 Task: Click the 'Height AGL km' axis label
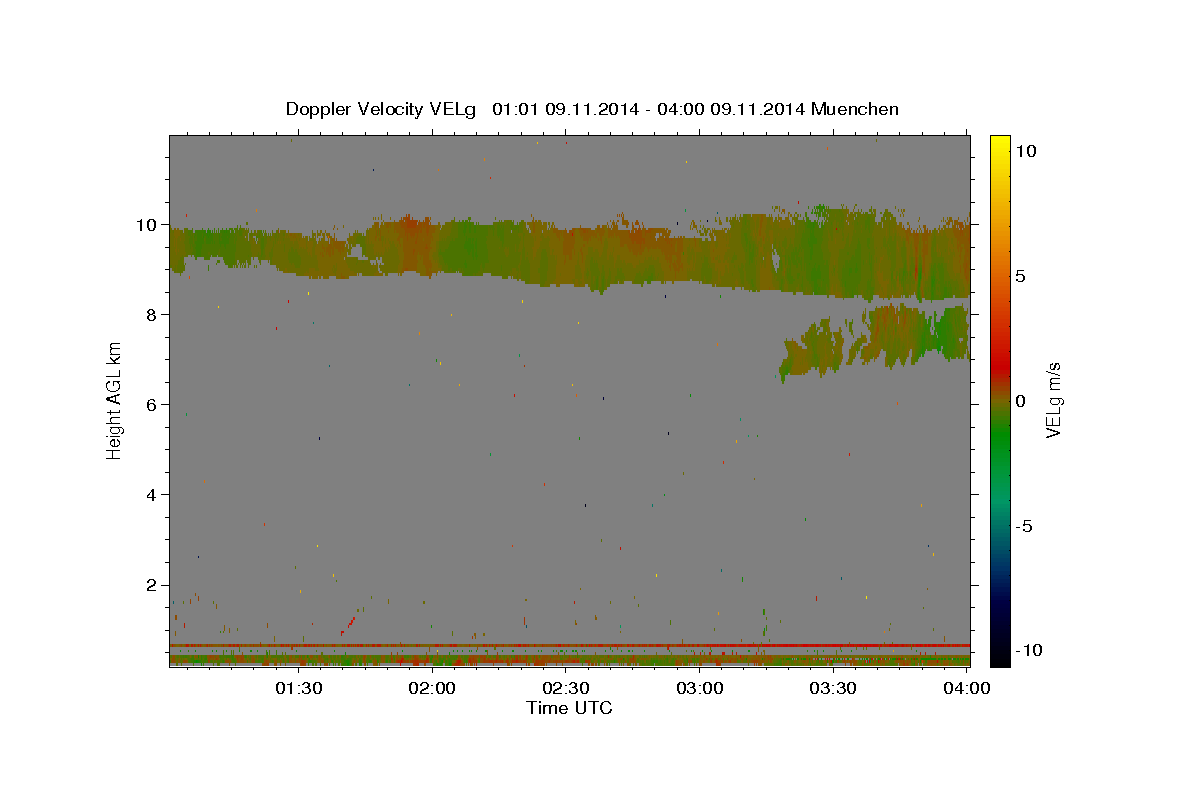[x=115, y=400]
